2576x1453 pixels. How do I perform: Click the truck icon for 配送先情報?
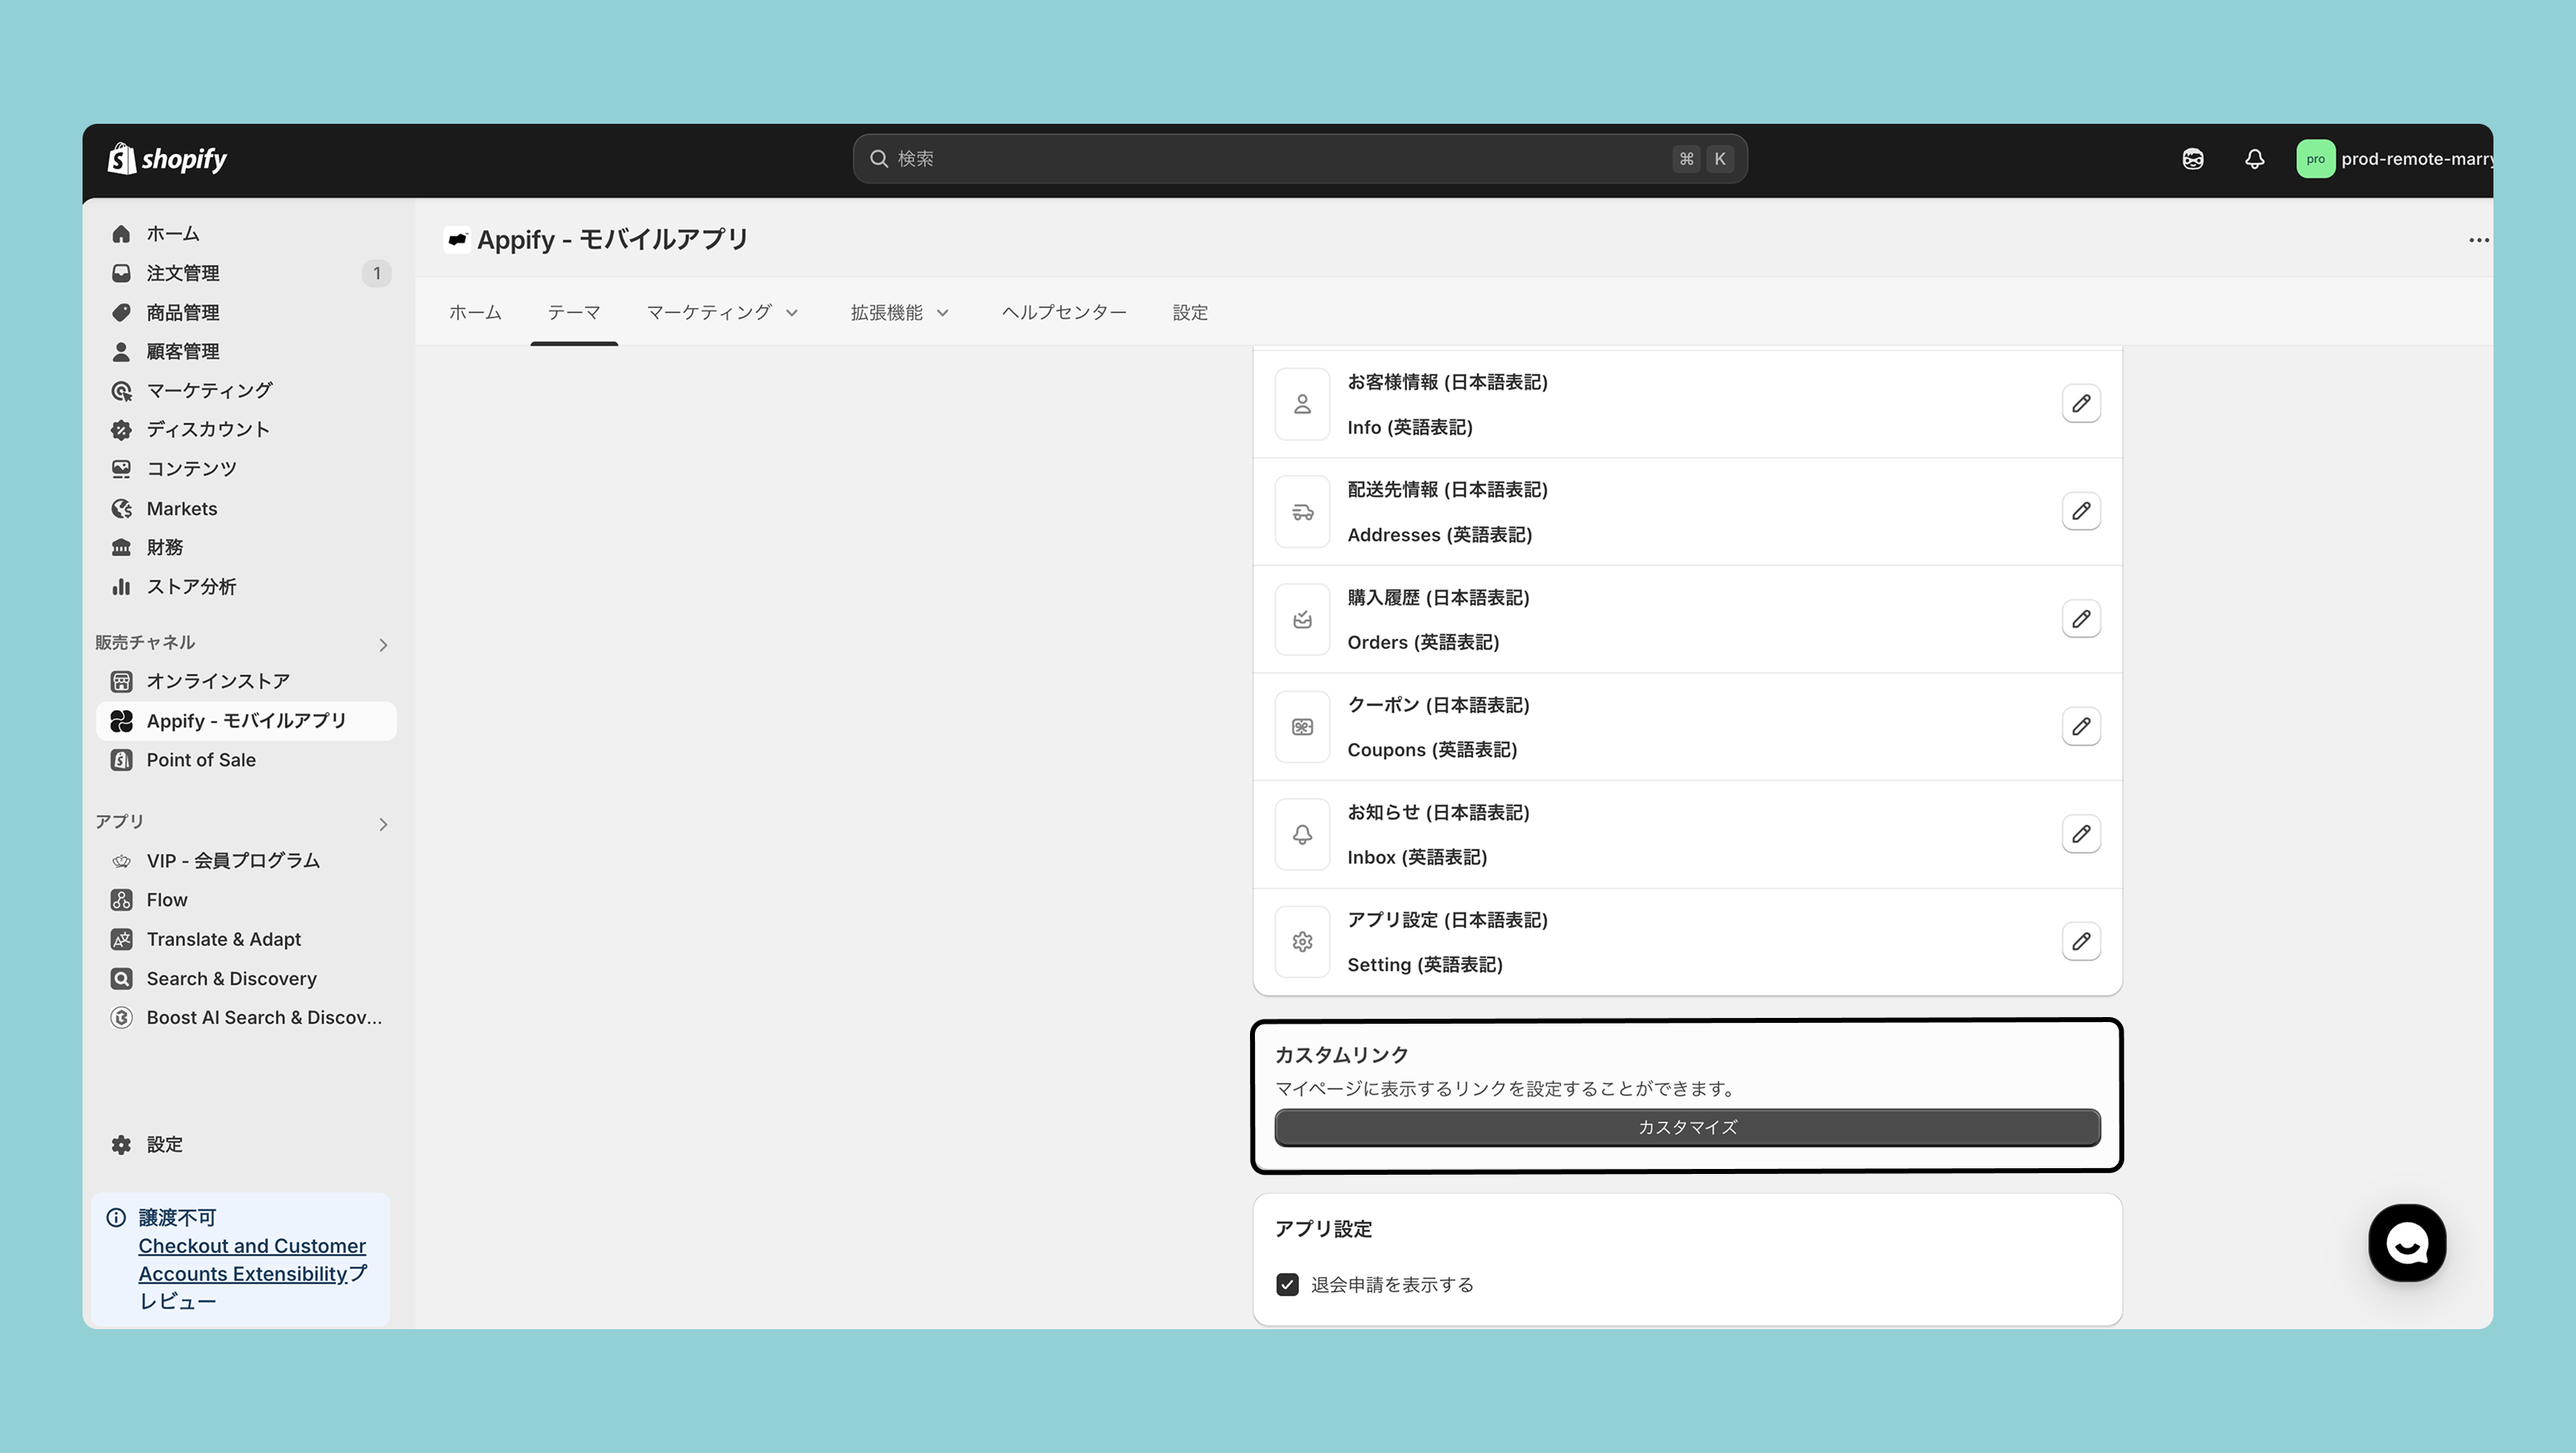point(1302,512)
